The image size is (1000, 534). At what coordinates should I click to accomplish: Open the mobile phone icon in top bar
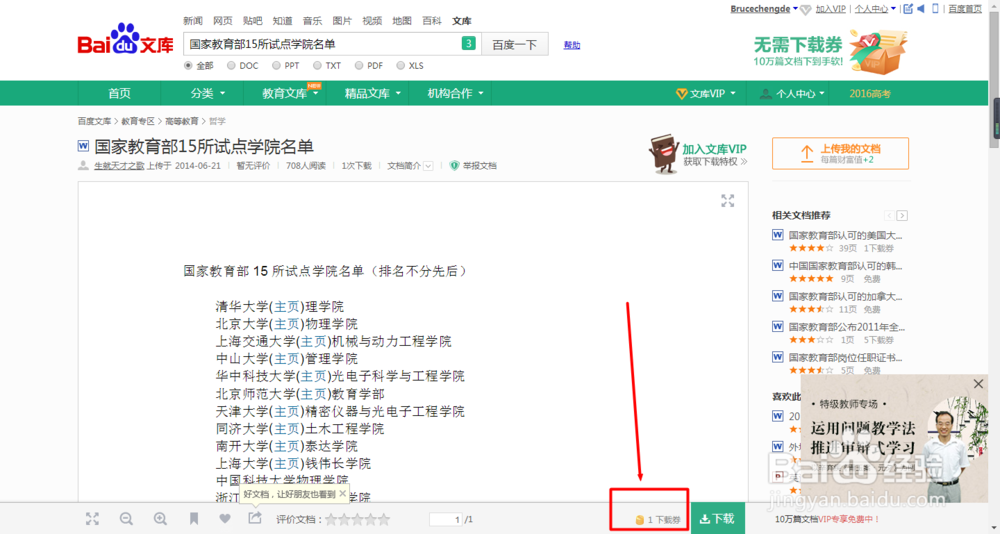936,9
